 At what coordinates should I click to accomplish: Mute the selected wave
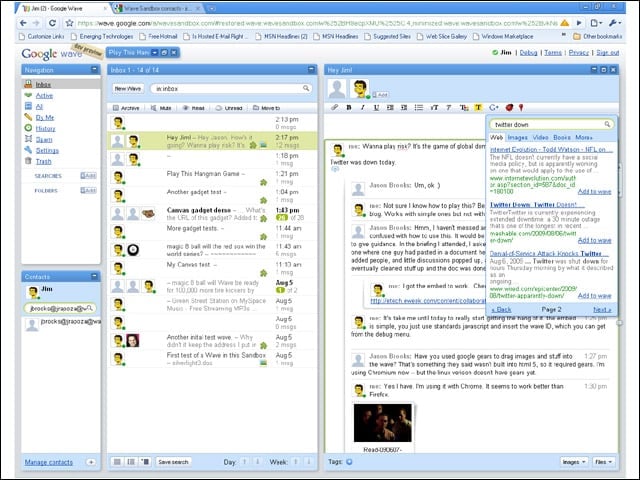click(x=161, y=108)
